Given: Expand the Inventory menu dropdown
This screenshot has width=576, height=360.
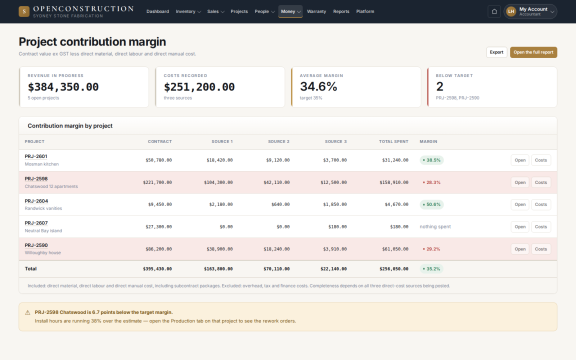Looking at the screenshot, I should [188, 11].
